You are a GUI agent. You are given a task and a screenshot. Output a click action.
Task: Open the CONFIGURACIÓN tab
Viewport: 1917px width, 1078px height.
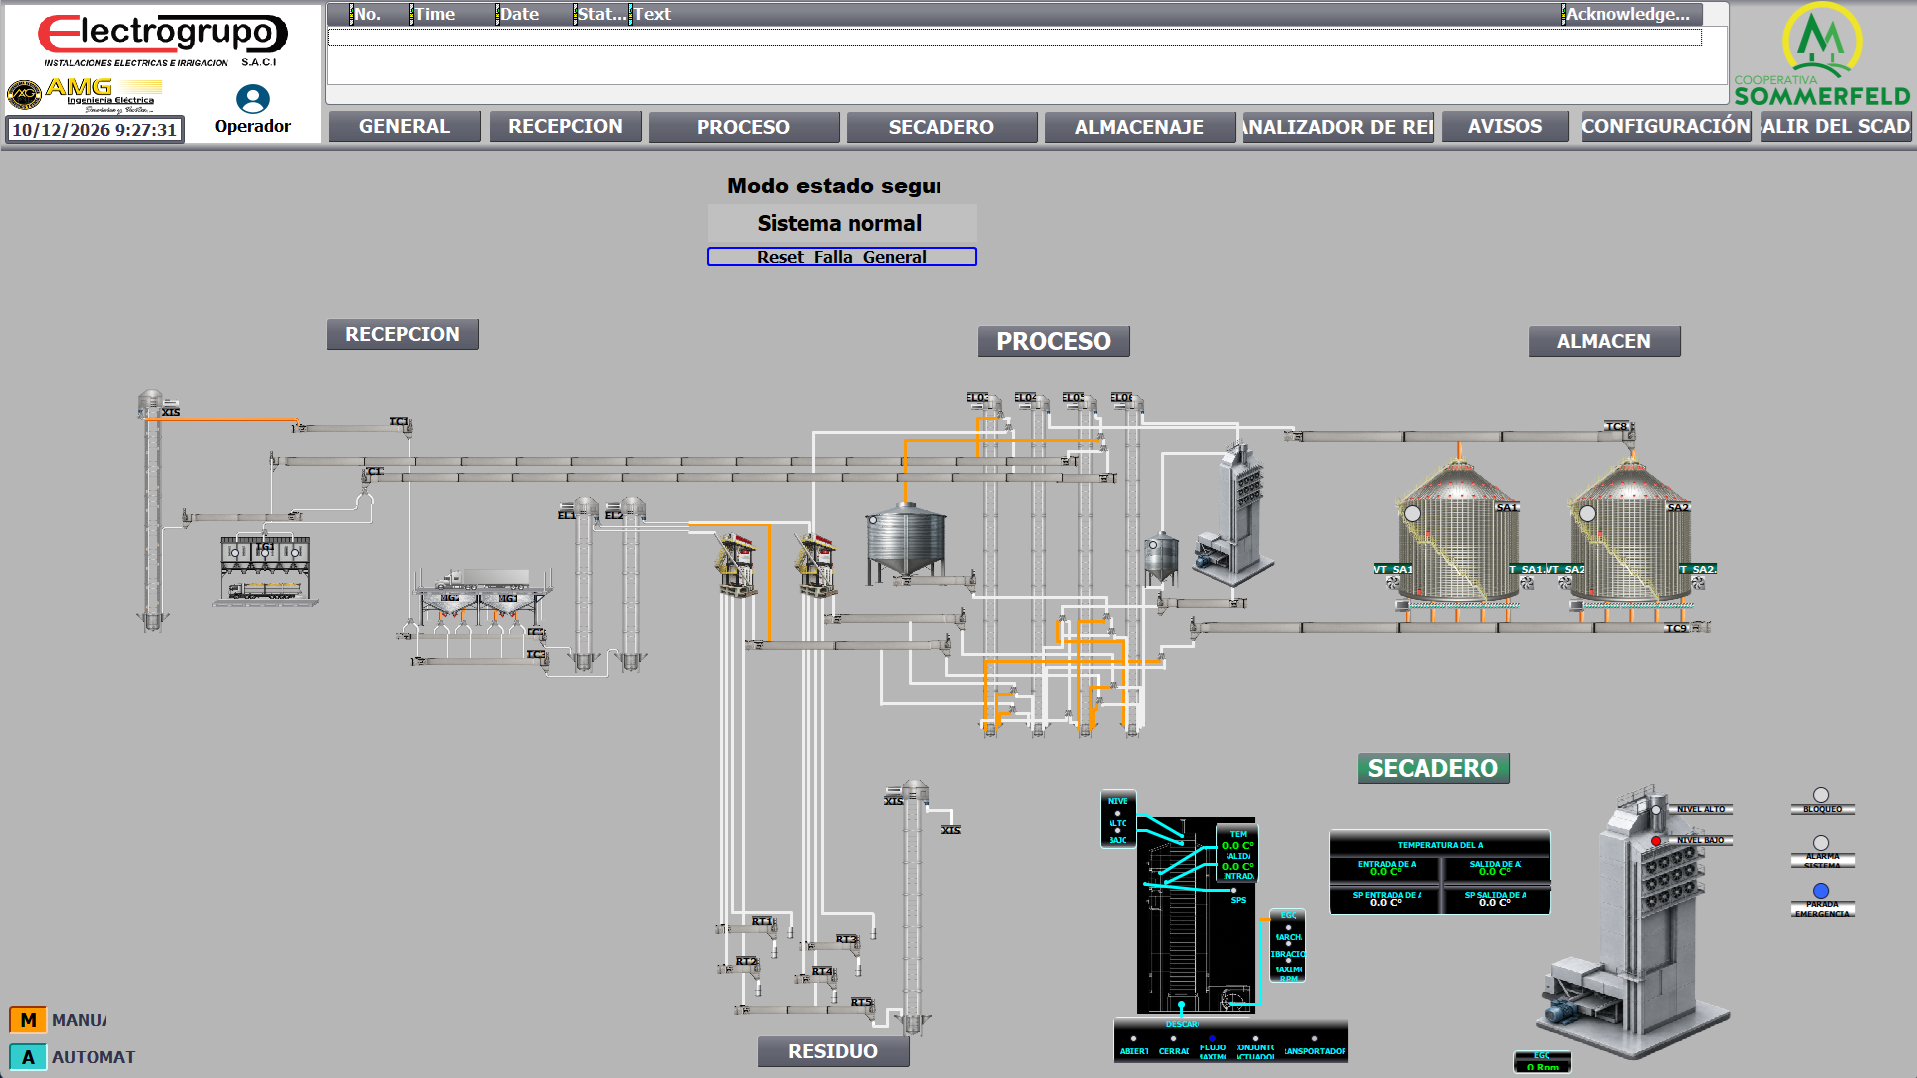tap(1665, 127)
